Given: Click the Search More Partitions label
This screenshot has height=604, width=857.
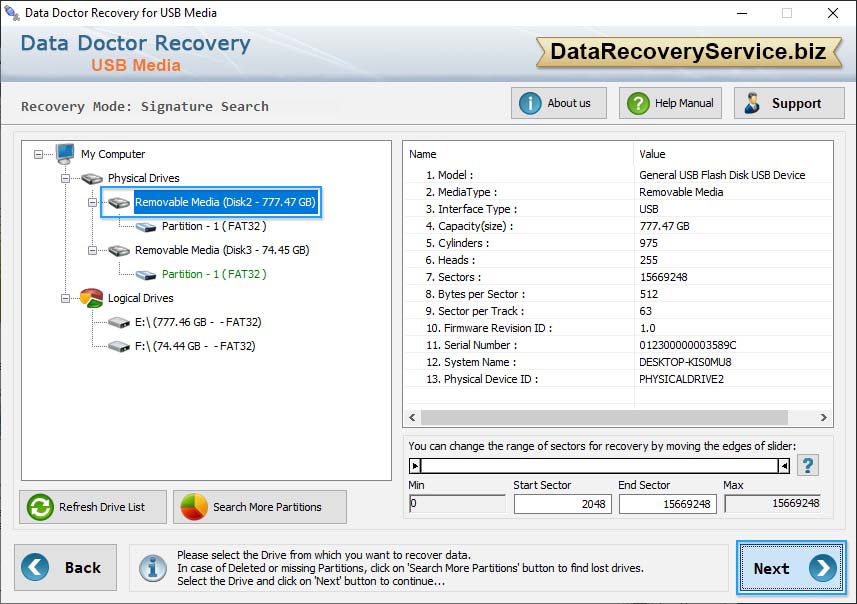Looking at the screenshot, I should pos(267,507).
